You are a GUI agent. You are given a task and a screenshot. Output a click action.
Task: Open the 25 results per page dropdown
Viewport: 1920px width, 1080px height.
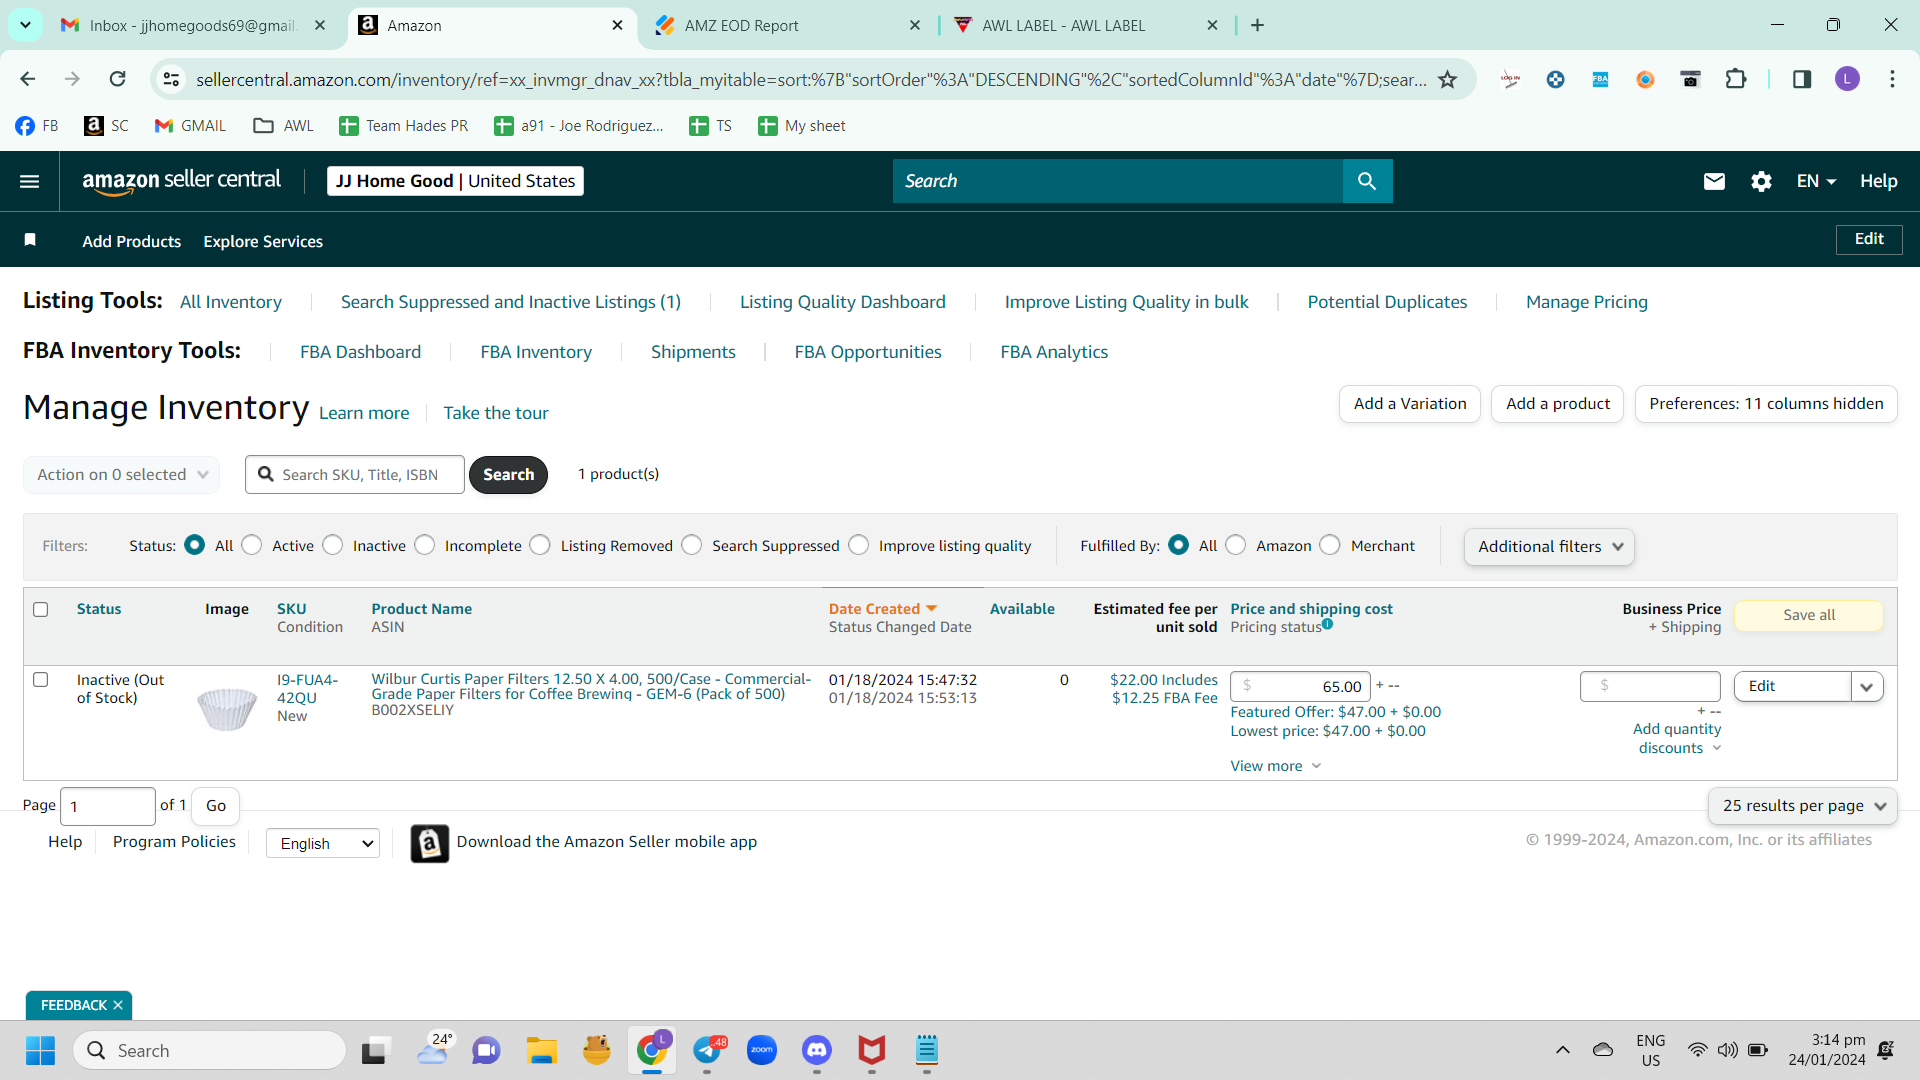[1803, 806]
